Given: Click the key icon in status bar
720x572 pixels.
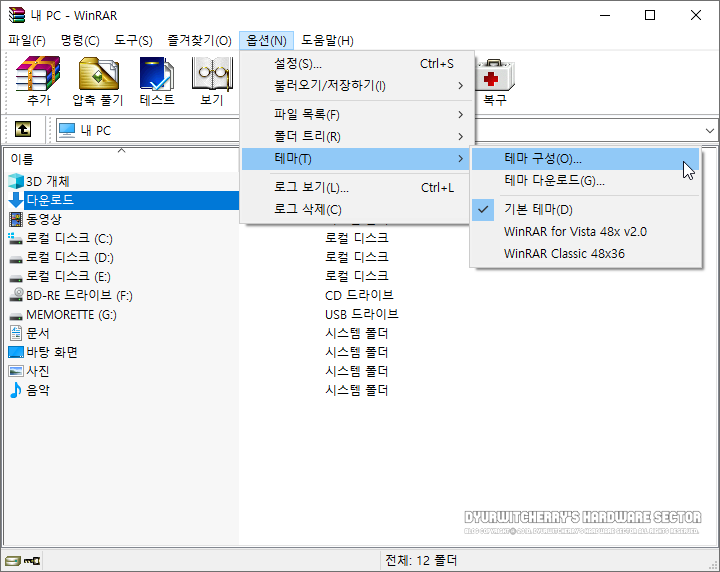Looking at the screenshot, I should point(32,561).
